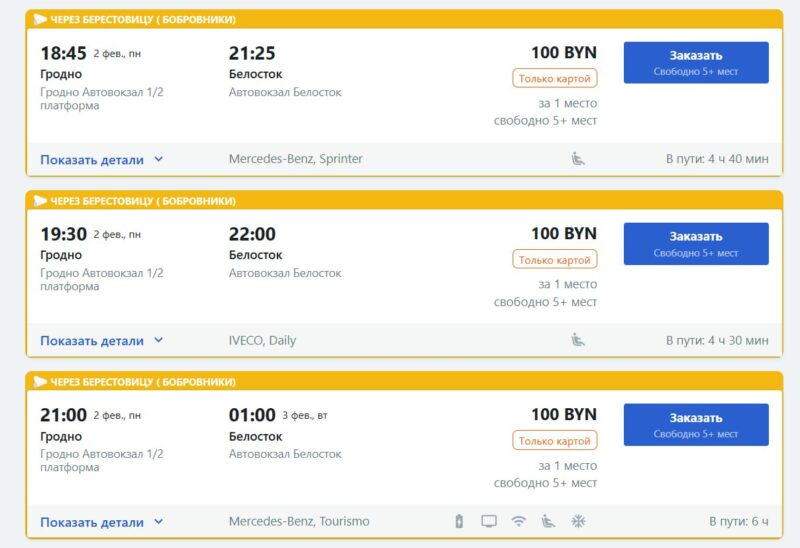Click the Mercedes-Benz, Sprinter vehicle label
This screenshot has width=800, height=548.
[x=295, y=159]
